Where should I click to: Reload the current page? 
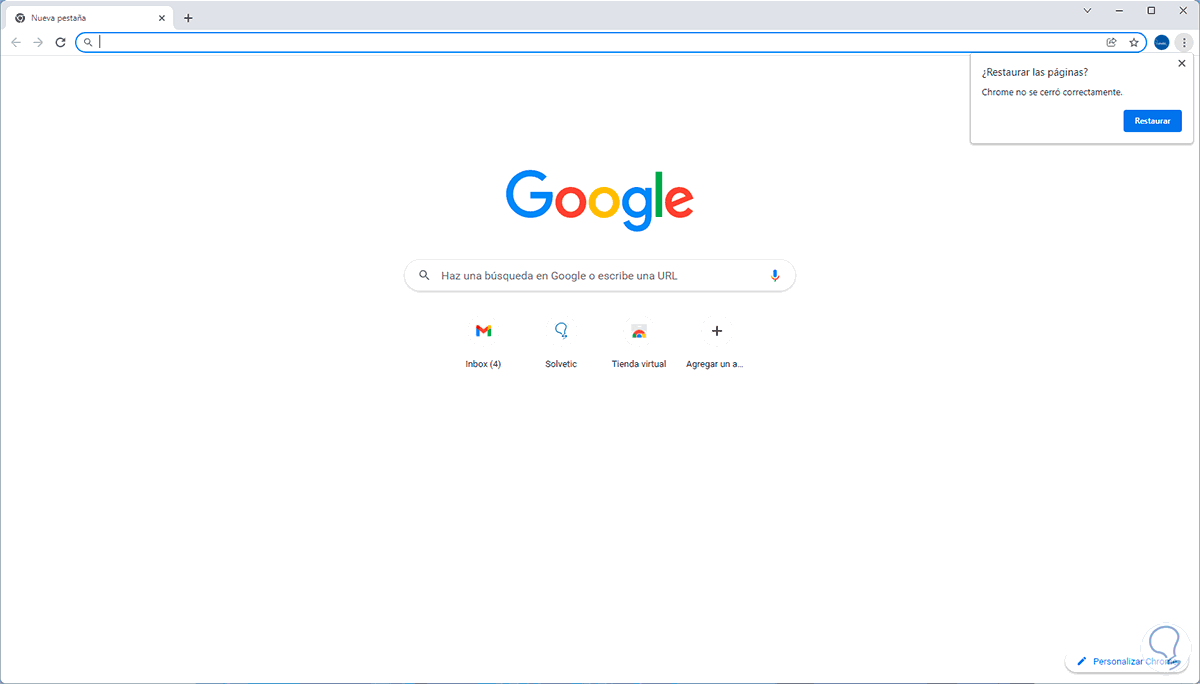tap(60, 42)
